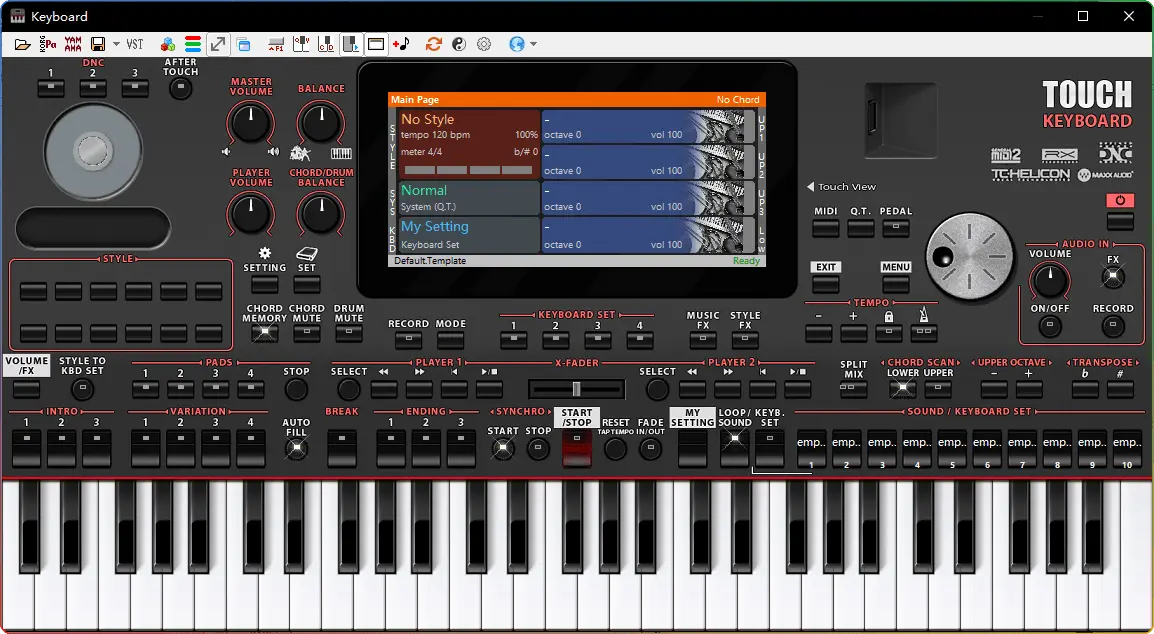The width and height of the screenshot is (1154, 634).
Task: Click the Yamaha logo toolbar icon
Action: point(73,44)
